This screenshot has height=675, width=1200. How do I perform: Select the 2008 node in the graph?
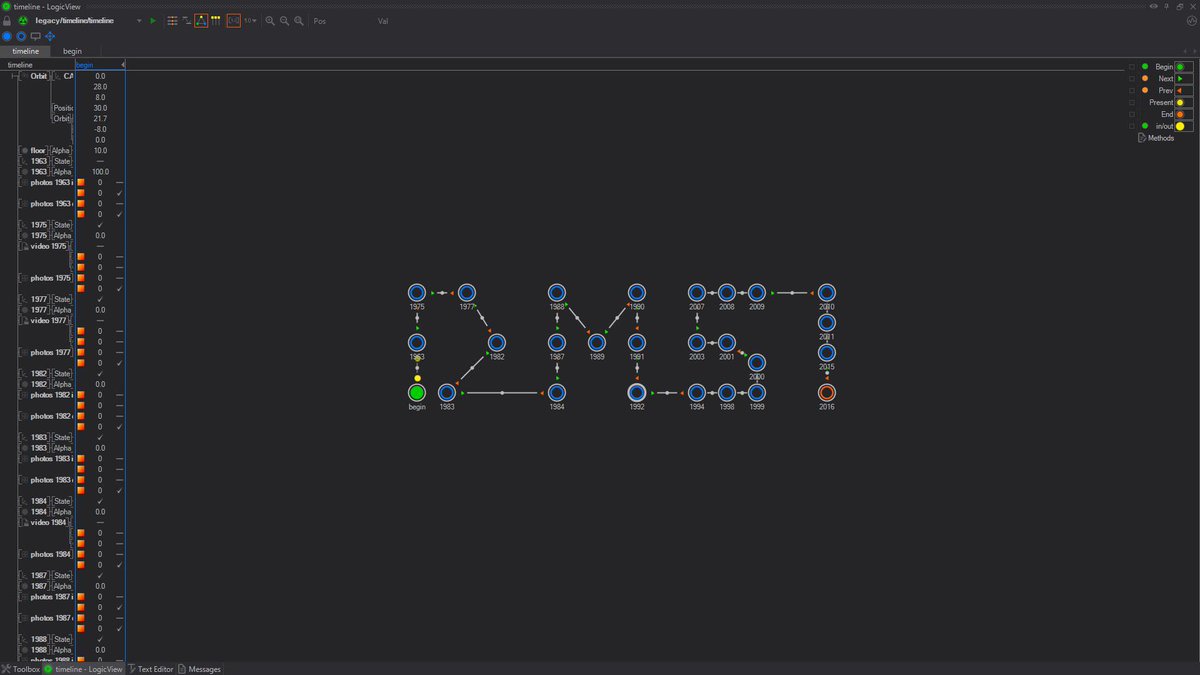tap(727, 293)
